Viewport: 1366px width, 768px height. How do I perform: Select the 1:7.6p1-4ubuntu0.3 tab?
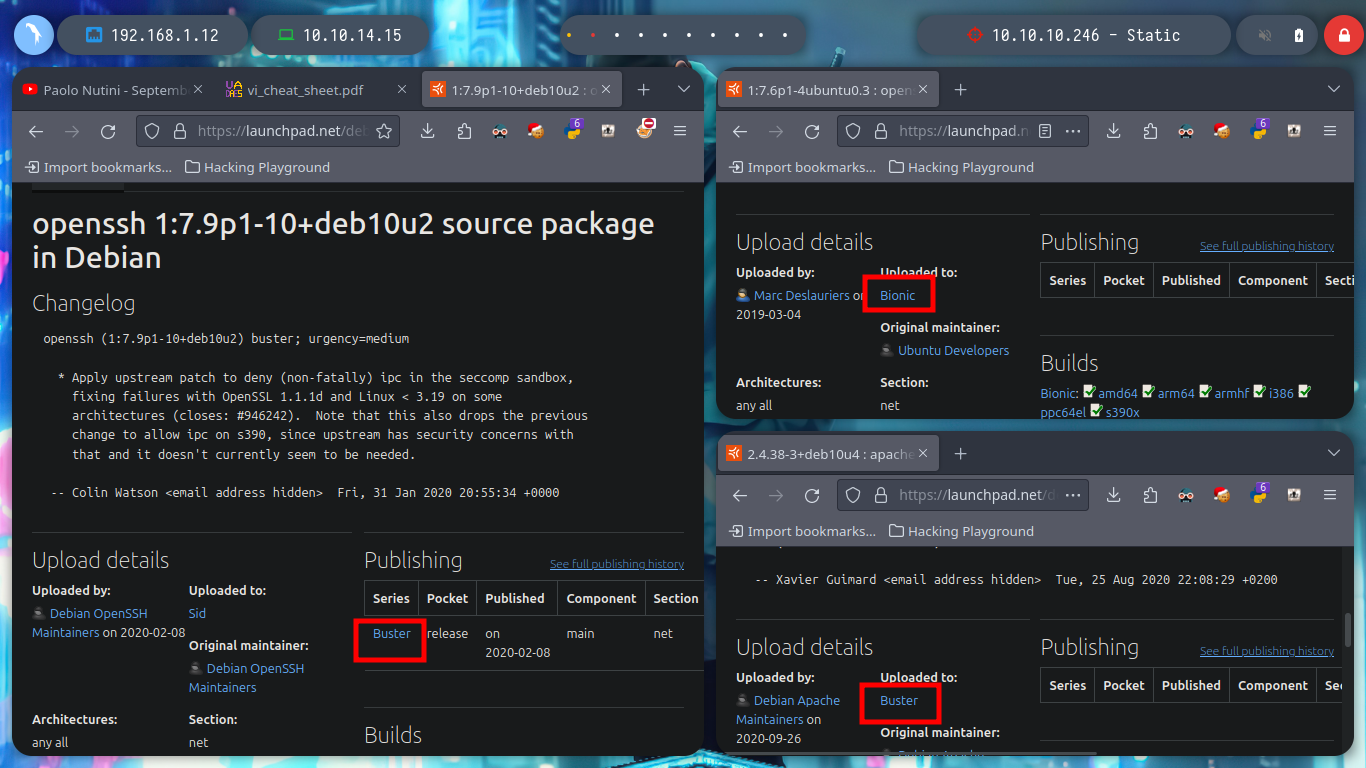pyautogui.click(x=828, y=90)
